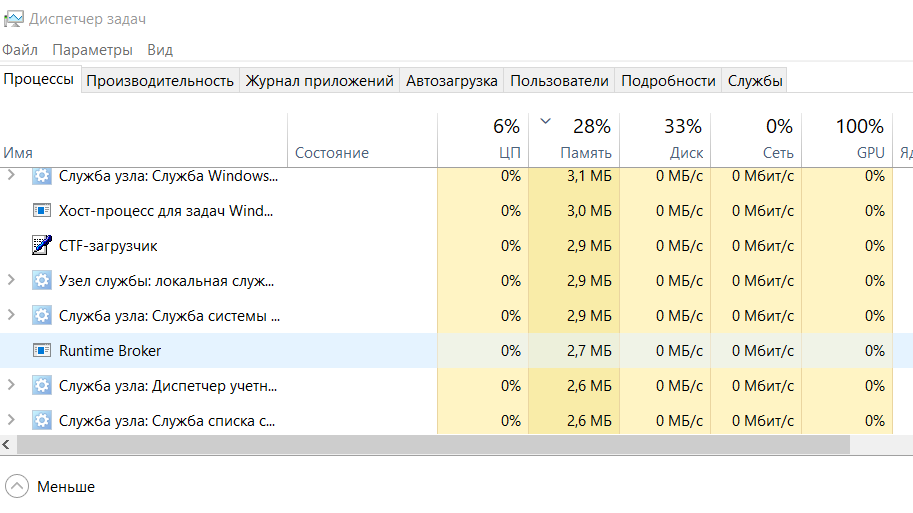This screenshot has width=913, height=513.
Task: Open the Файл menu
Action: point(20,50)
